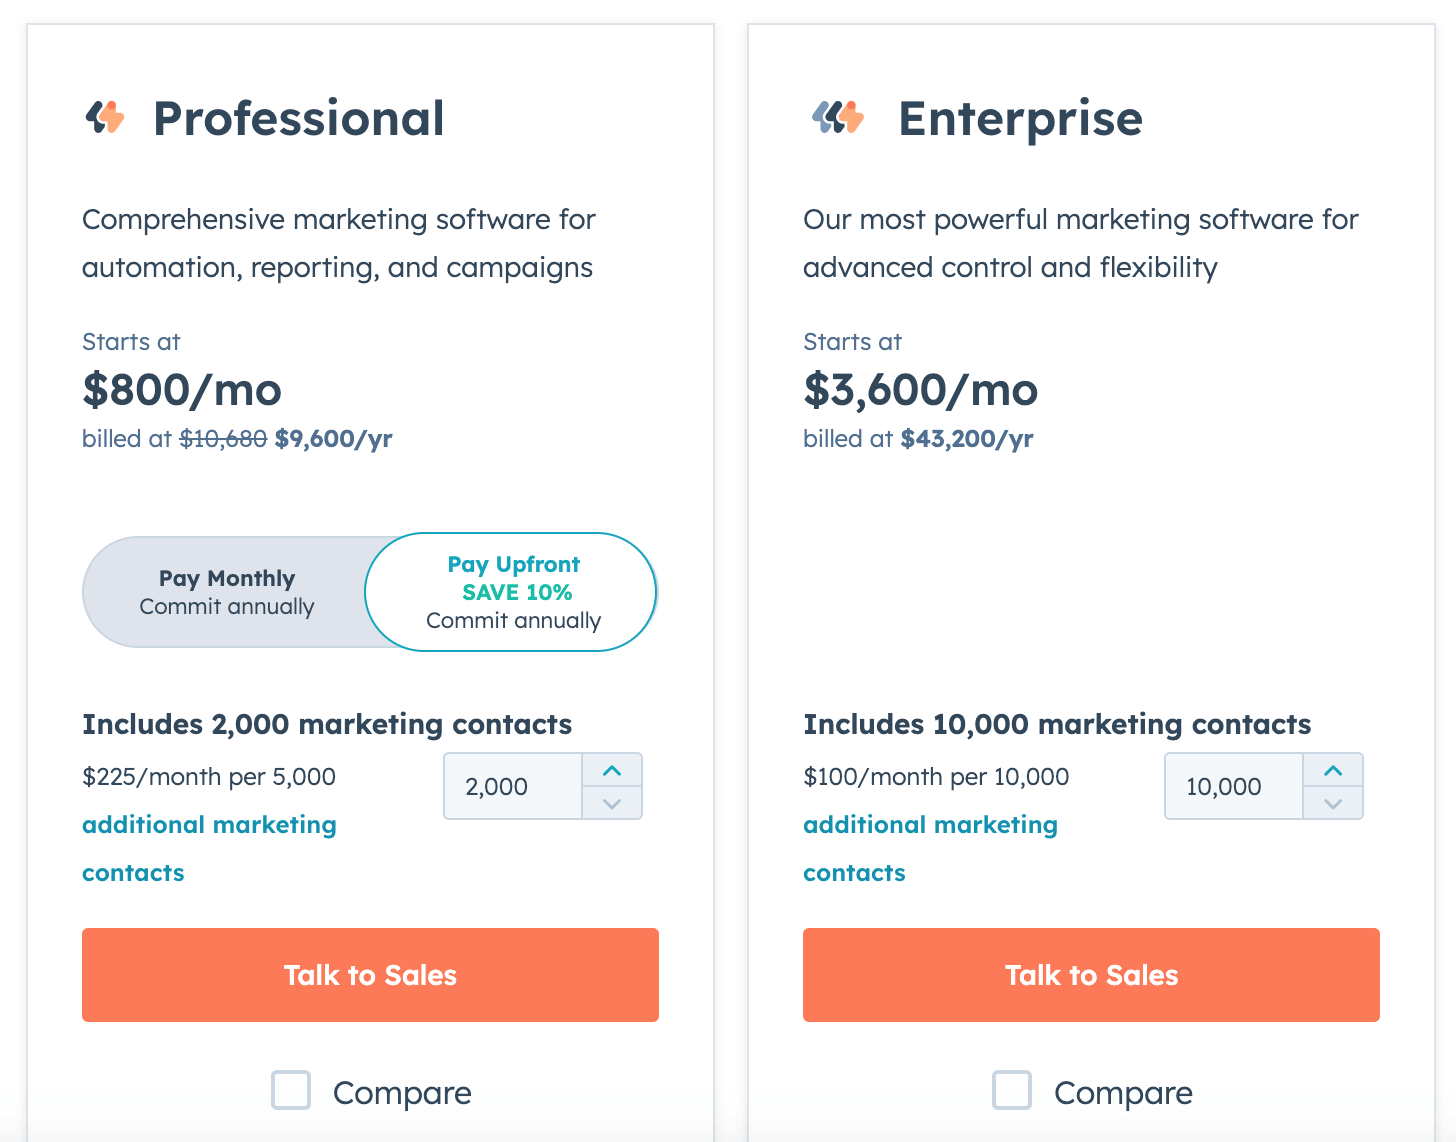Click the $800/mo Professional price

(182, 390)
